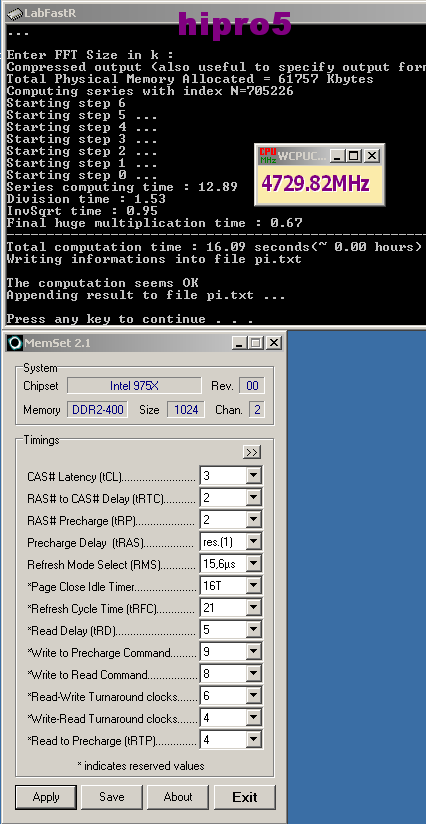This screenshot has width=426, height=824.
Task: Click the 'Press any key to continue' line
Action: pos(130,319)
